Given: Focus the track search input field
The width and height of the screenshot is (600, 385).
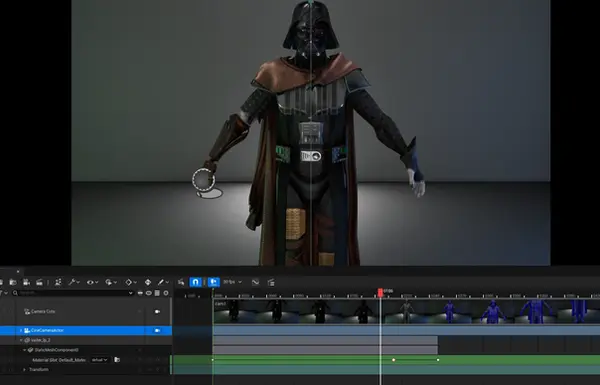Looking at the screenshot, I should point(73,293).
